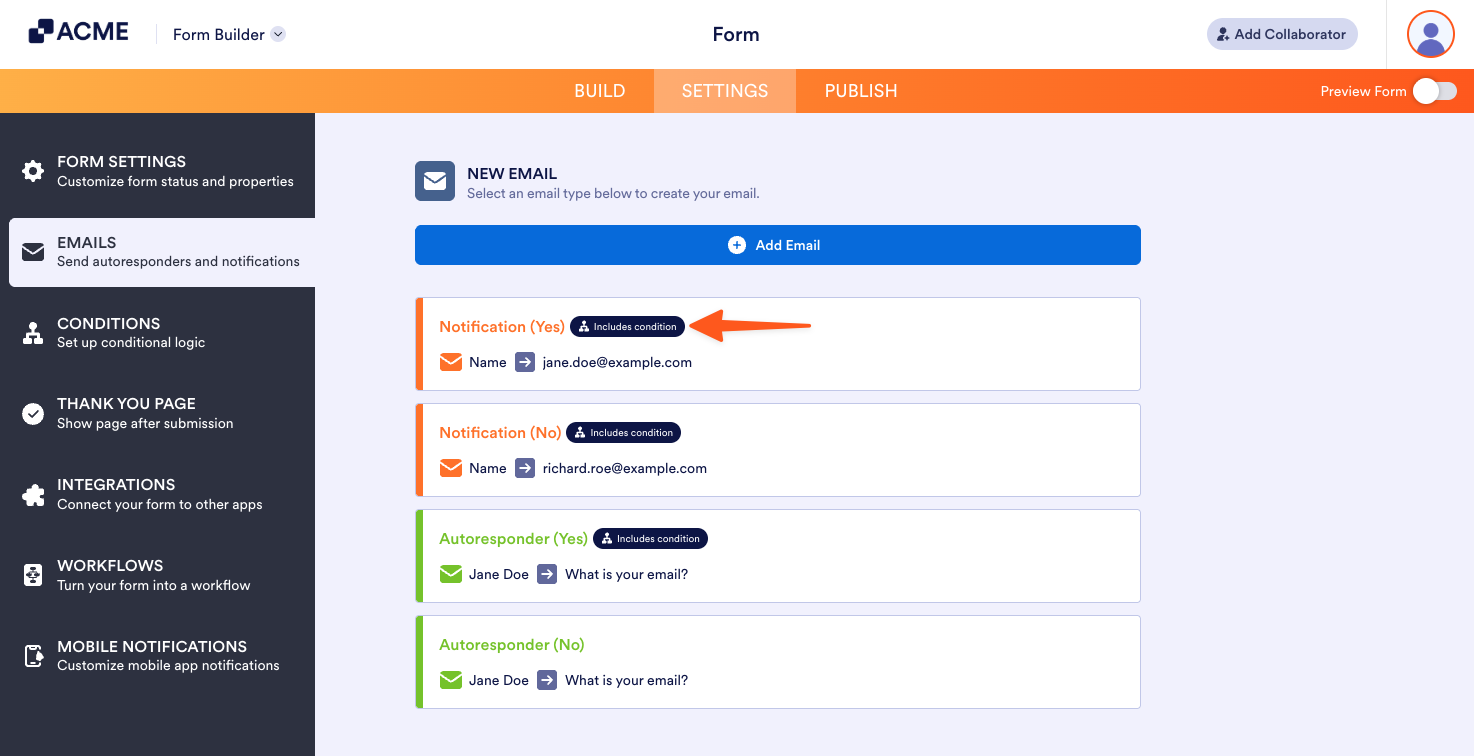
Task: Click the Includes condition badge on Autoresponder (Yes)
Action: point(650,538)
